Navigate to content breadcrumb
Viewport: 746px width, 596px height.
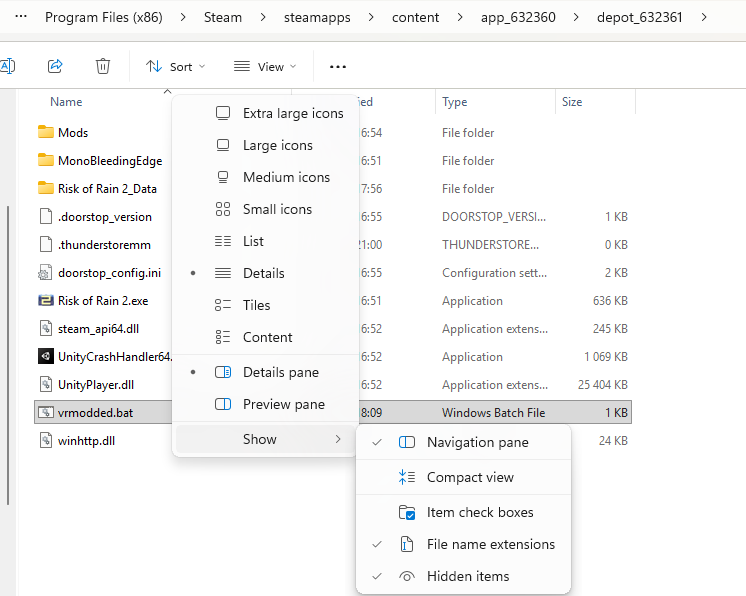click(415, 17)
